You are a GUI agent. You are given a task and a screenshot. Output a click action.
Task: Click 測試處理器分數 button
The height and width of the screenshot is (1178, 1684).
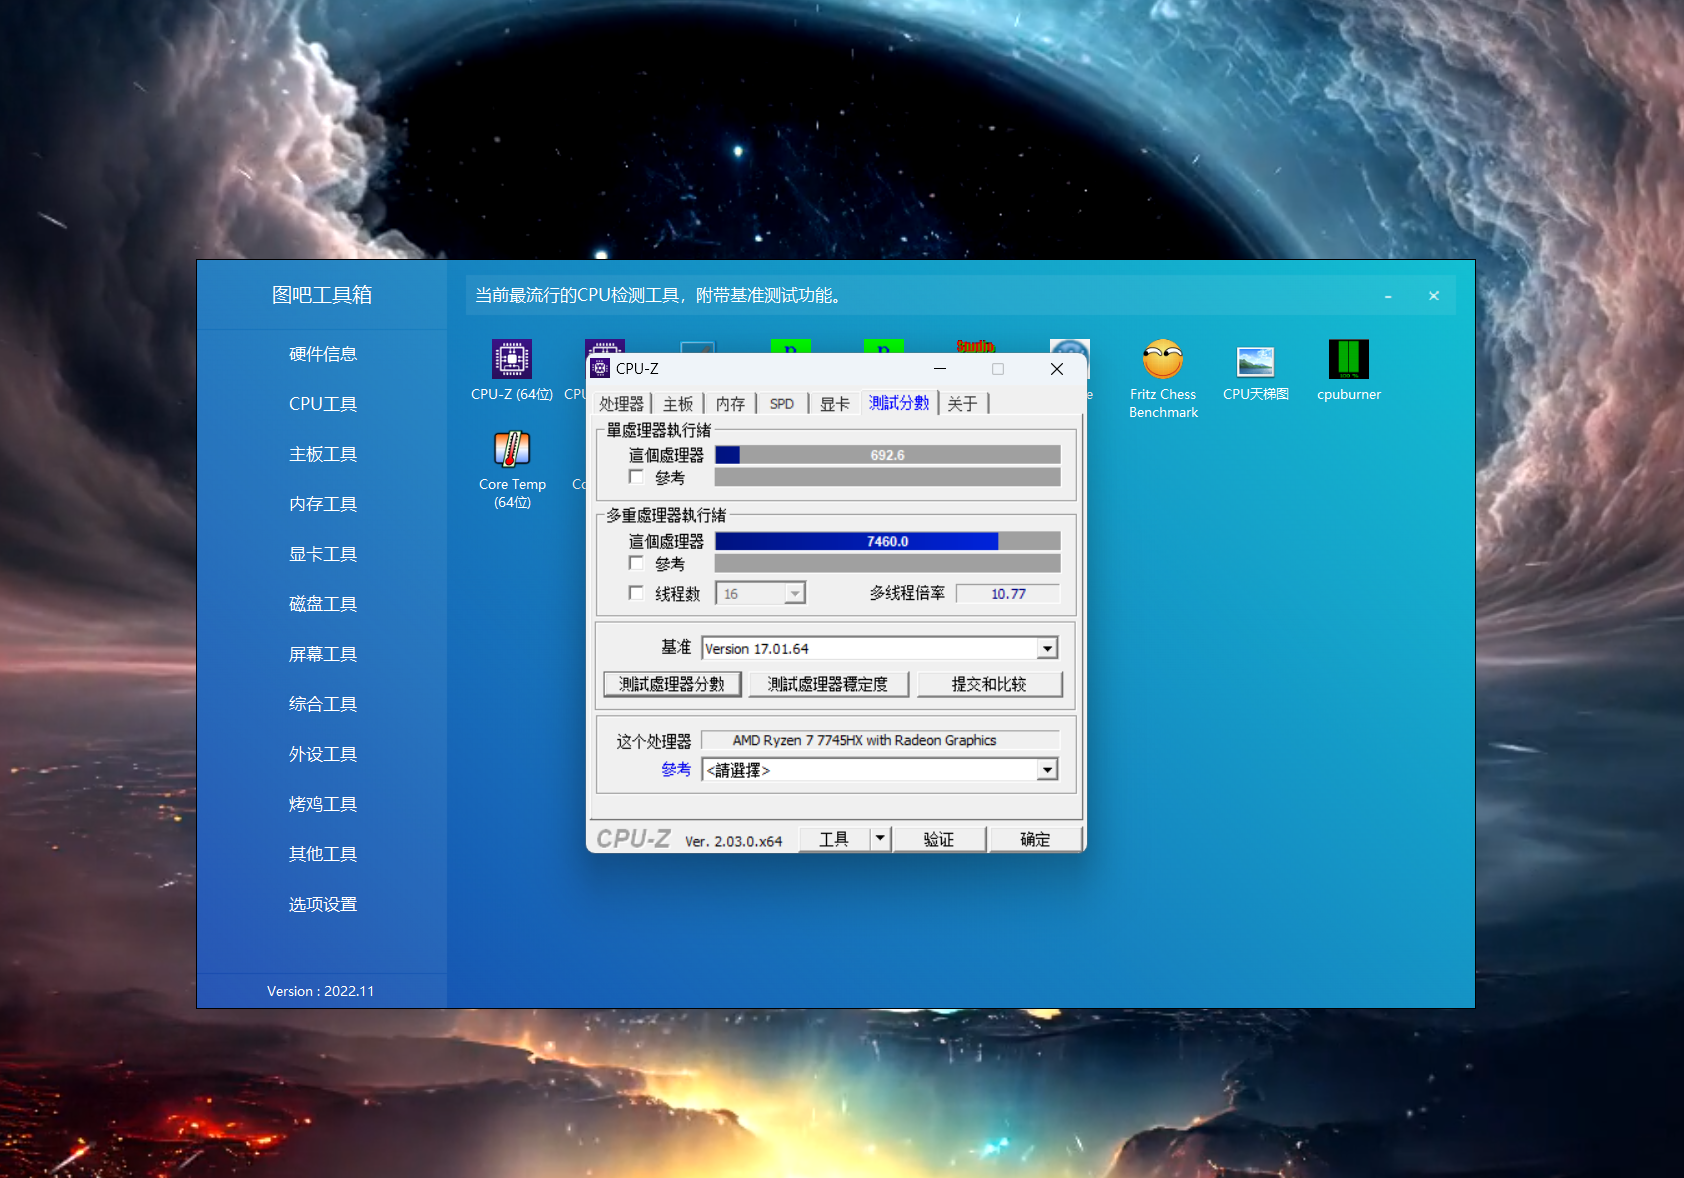(x=672, y=684)
